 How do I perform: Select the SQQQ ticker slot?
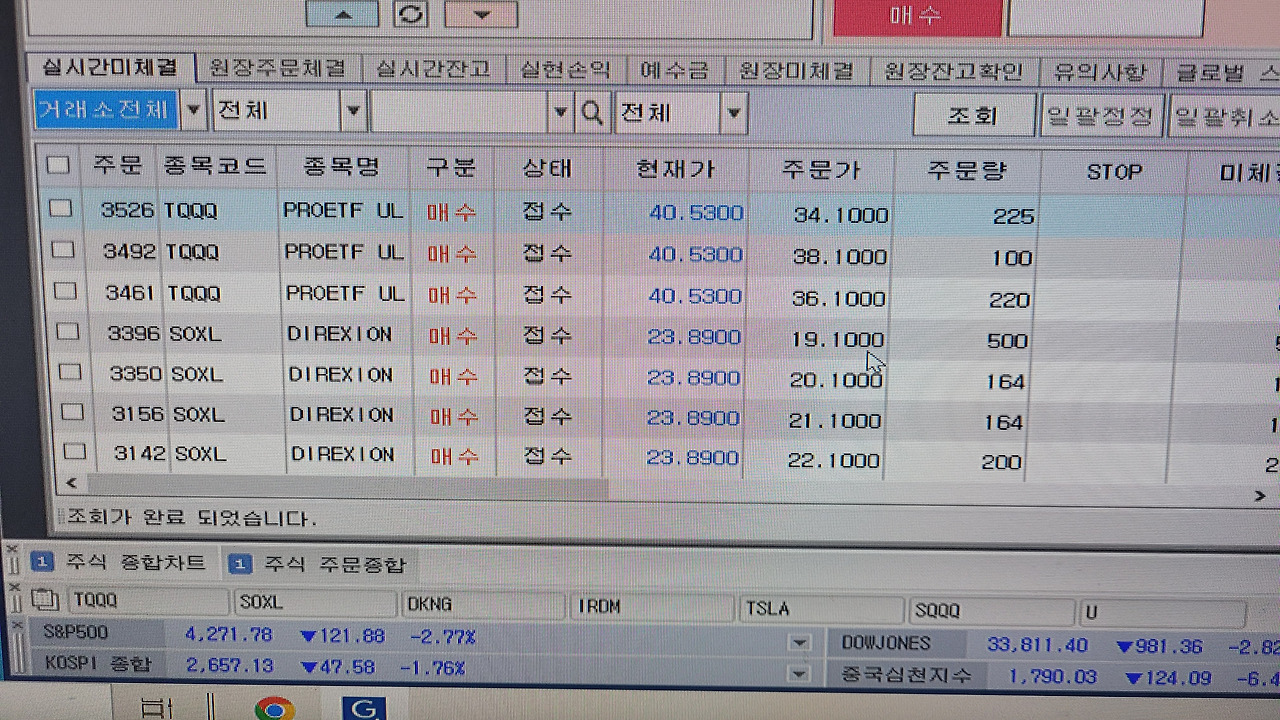[991, 611]
